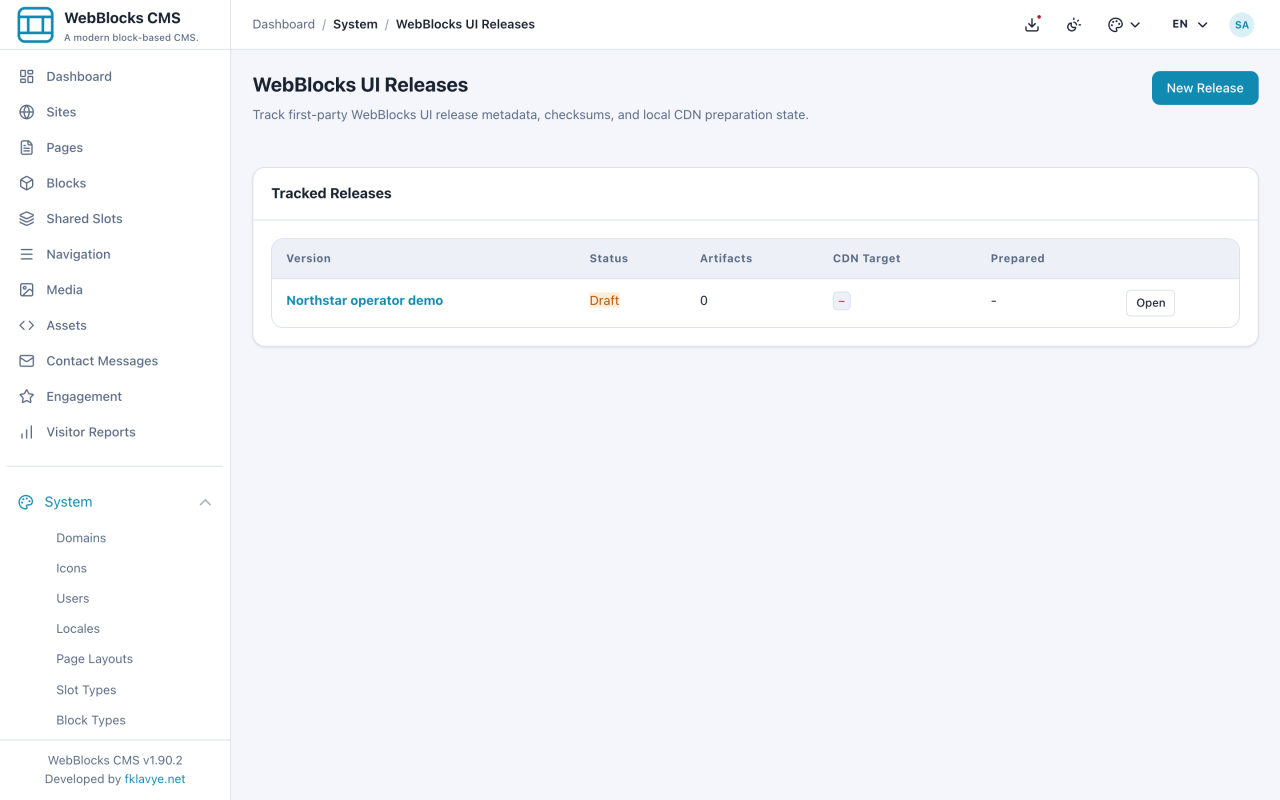The height and width of the screenshot is (800, 1280).
Task: Select Slot Types under System
Action: (86, 690)
